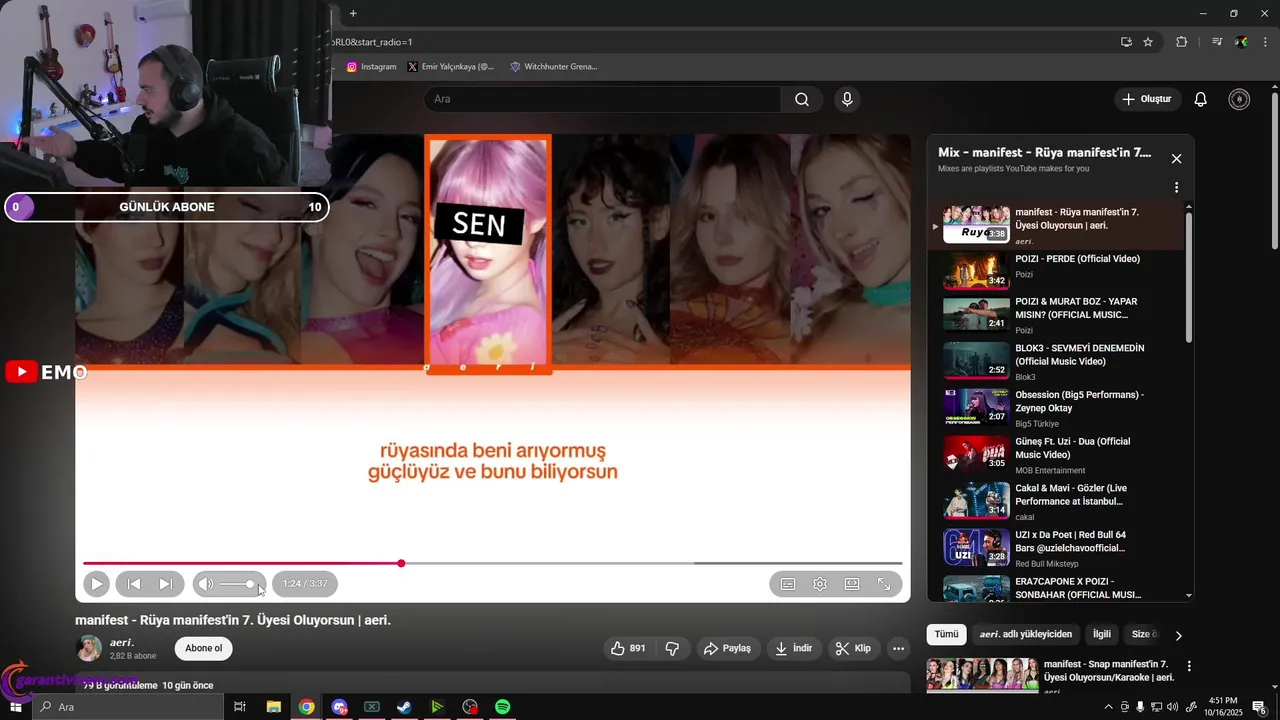Open File Explorer from the taskbar
This screenshot has height=720, width=1280.
[273, 707]
